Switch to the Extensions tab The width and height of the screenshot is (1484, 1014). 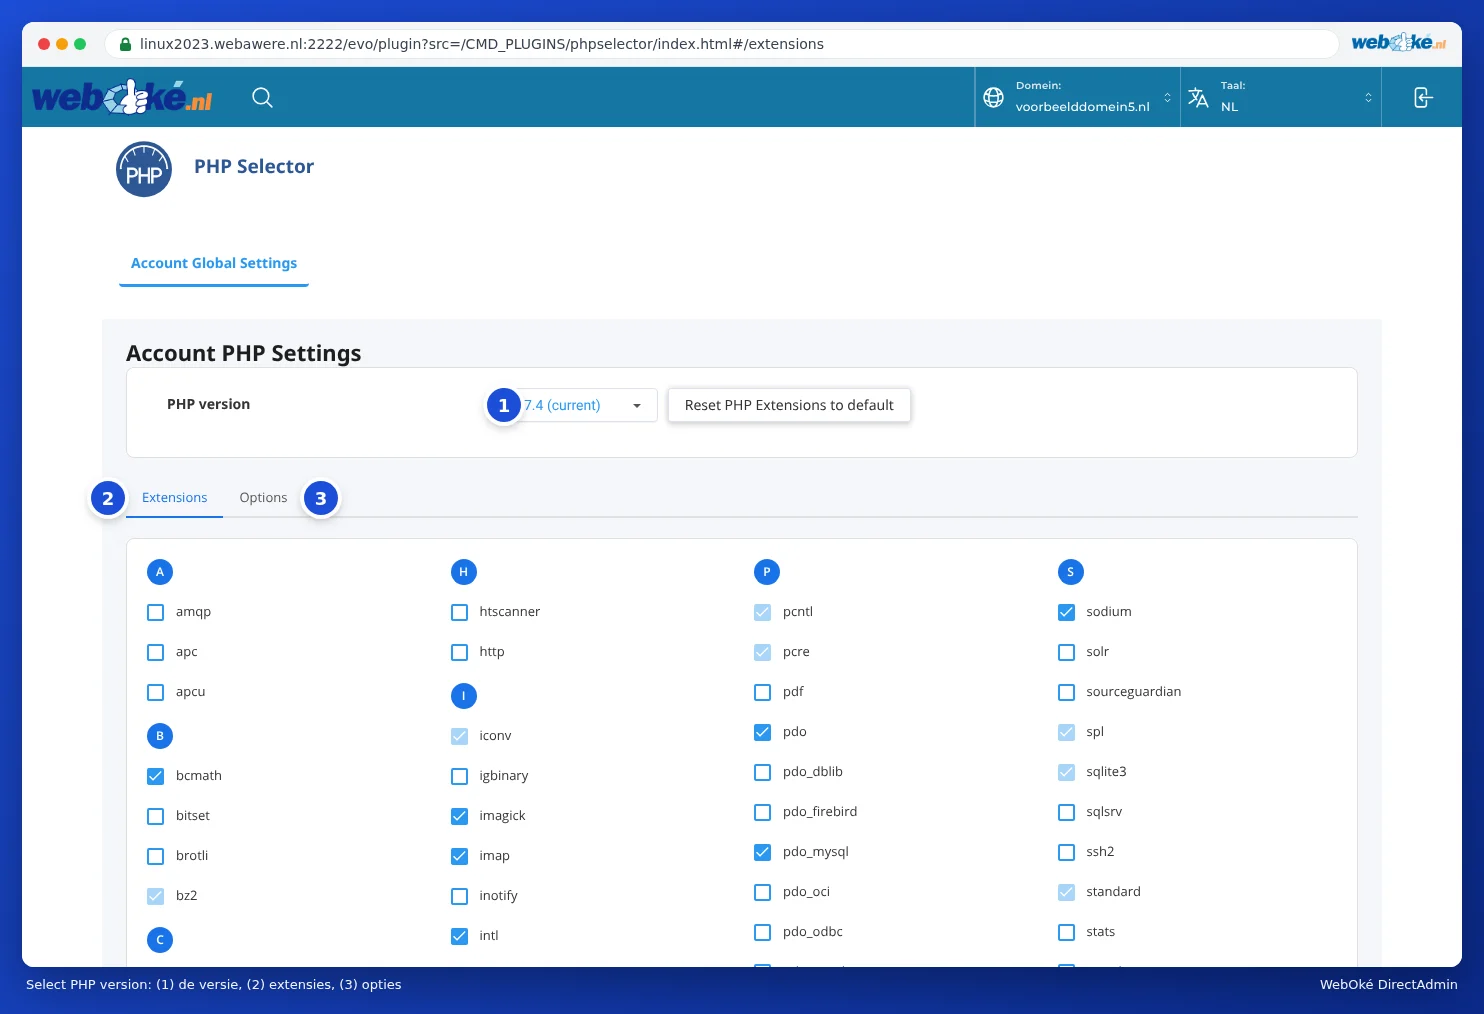tap(174, 498)
